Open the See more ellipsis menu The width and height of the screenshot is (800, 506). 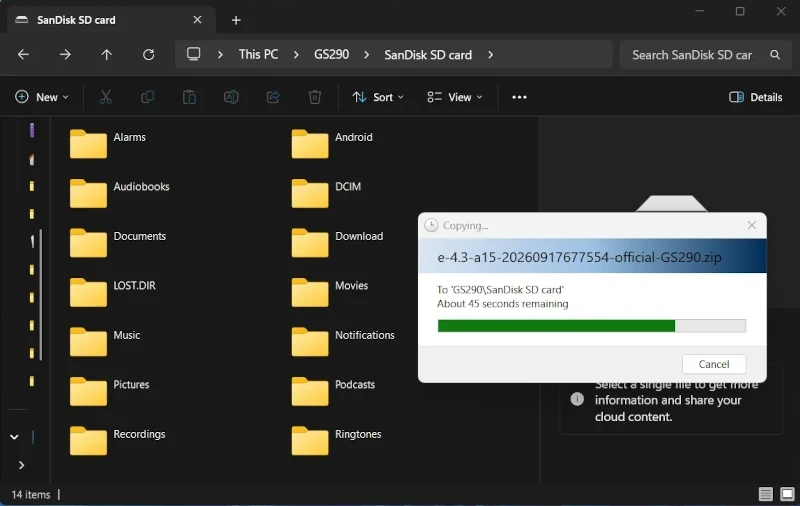pyautogui.click(x=519, y=97)
